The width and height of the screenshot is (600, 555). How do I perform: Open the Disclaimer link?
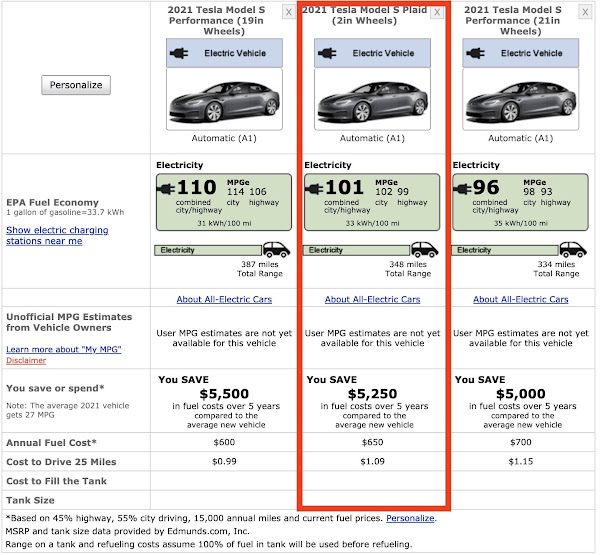coord(26,360)
